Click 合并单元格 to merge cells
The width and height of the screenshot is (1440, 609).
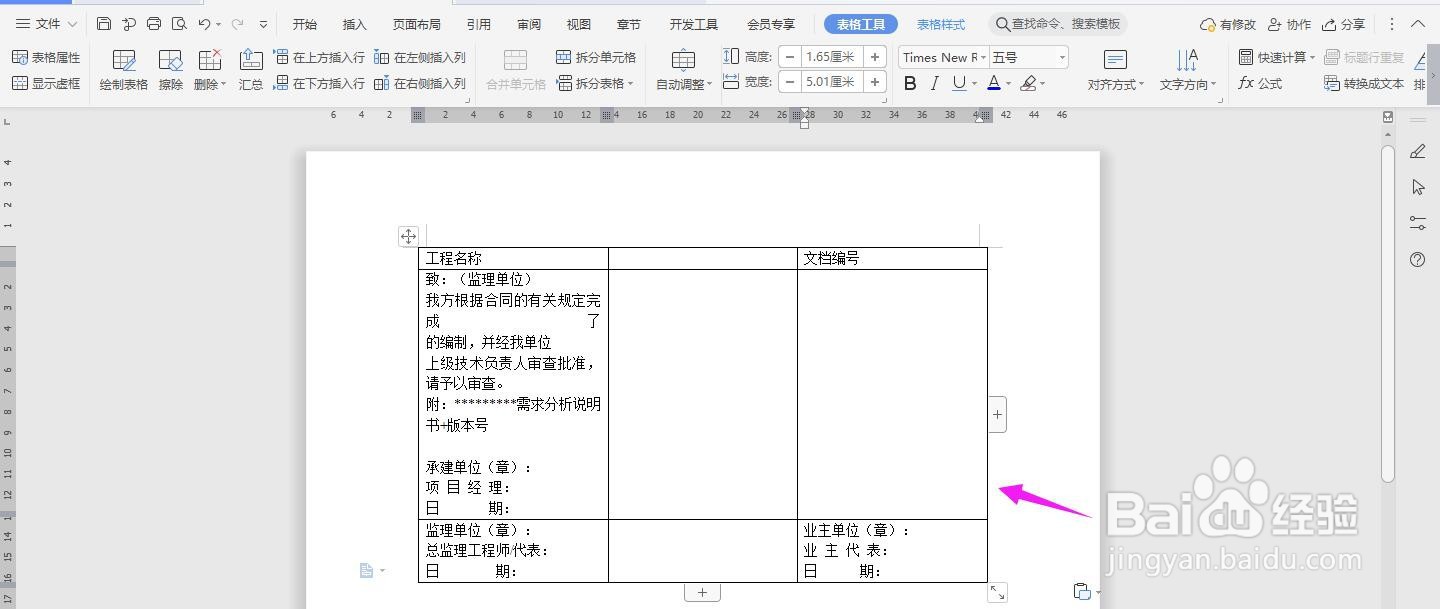(x=513, y=70)
